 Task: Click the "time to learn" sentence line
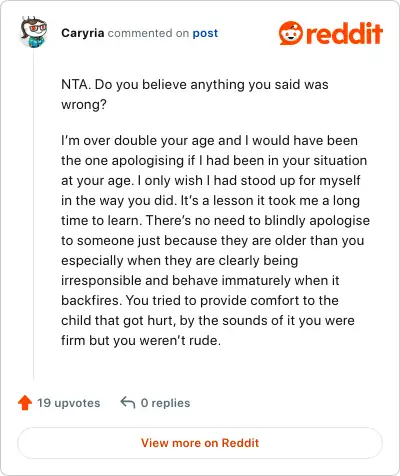(215, 220)
